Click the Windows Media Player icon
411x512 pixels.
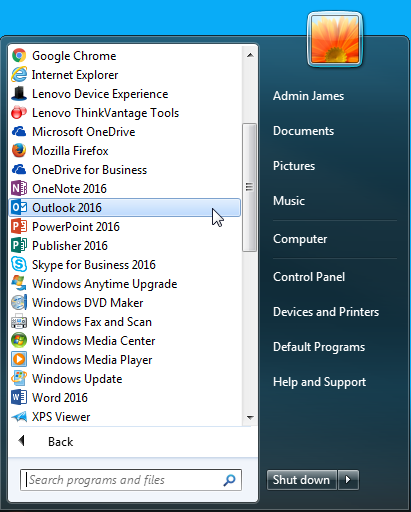(x=19, y=359)
